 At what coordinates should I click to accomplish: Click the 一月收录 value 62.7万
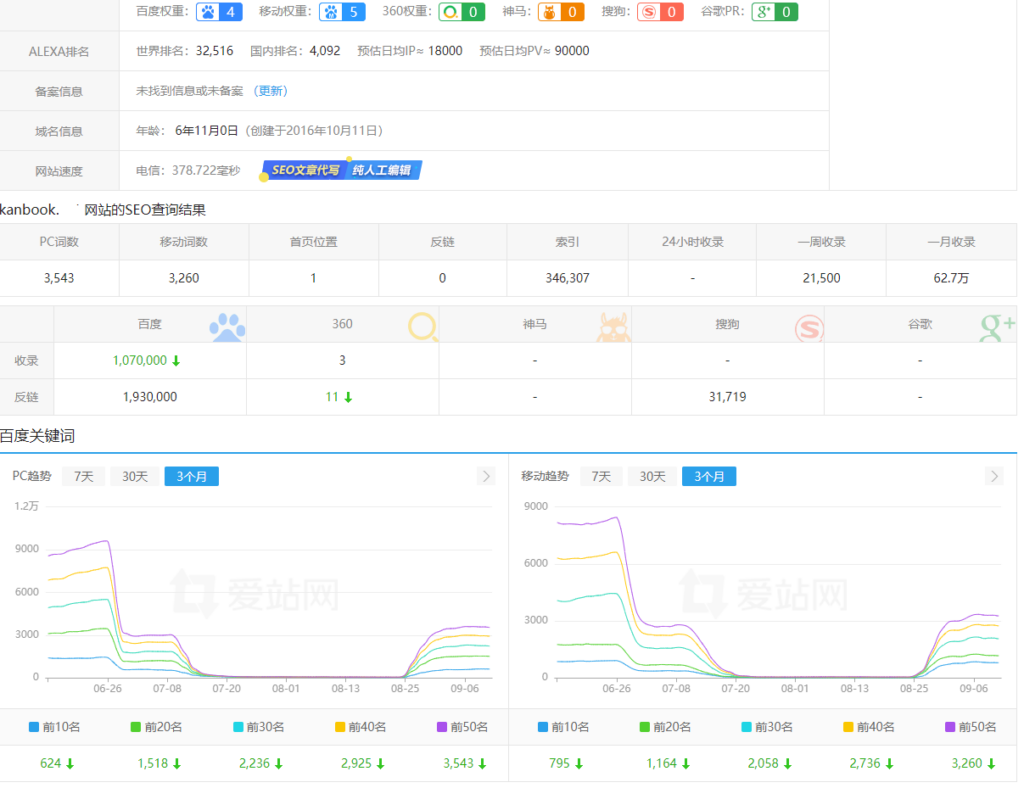951,278
